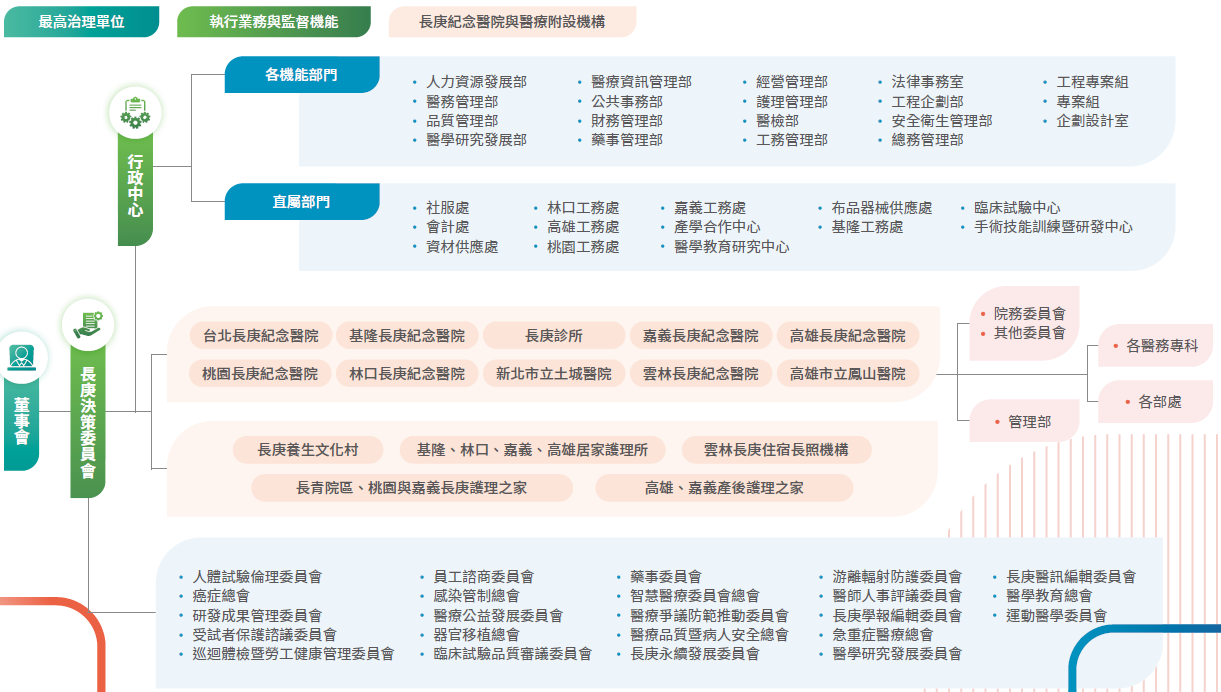Click 醫學教育研究中心 entry
The image size is (1221, 692).
(732, 247)
